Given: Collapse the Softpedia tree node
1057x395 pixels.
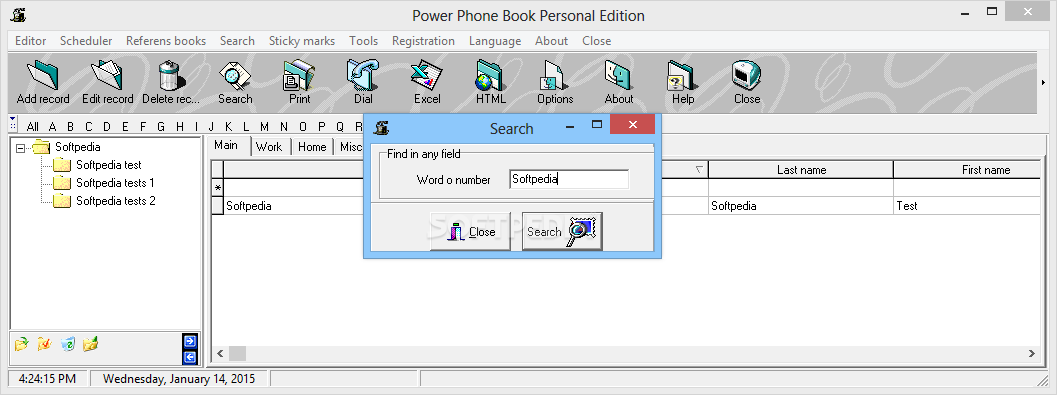Looking at the screenshot, I should (20, 147).
